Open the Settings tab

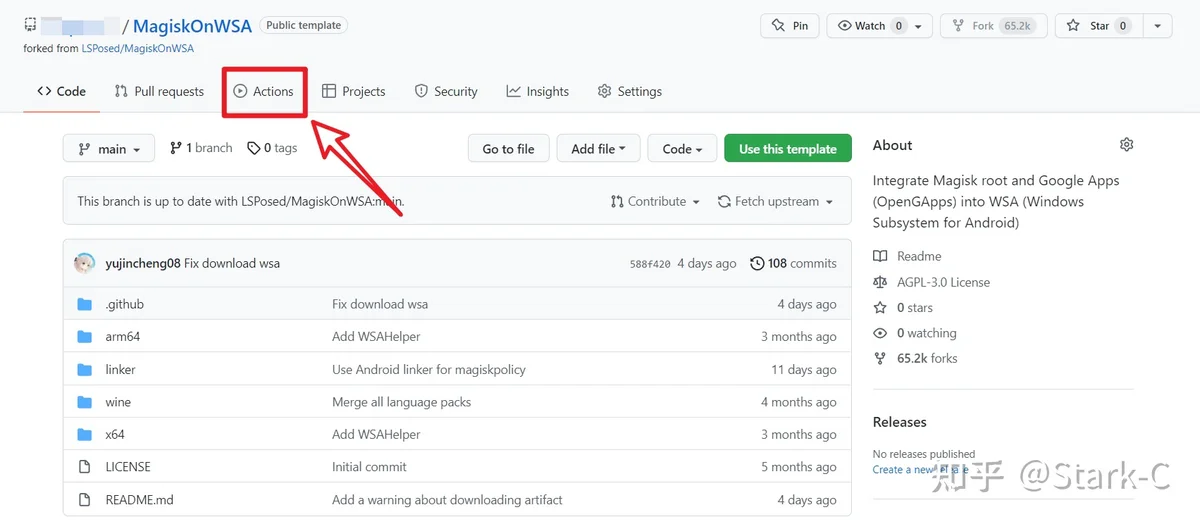coord(630,91)
